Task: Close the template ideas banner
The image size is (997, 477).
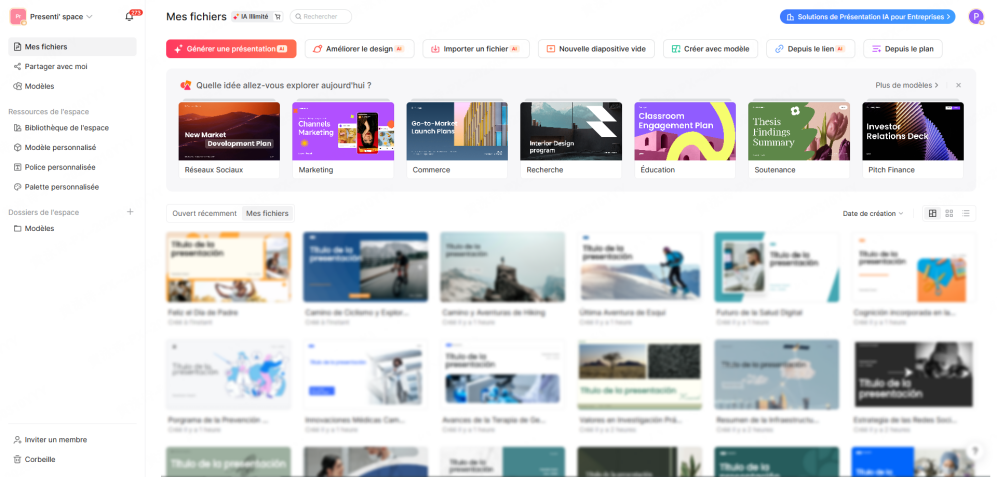Action: pos(958,86)
